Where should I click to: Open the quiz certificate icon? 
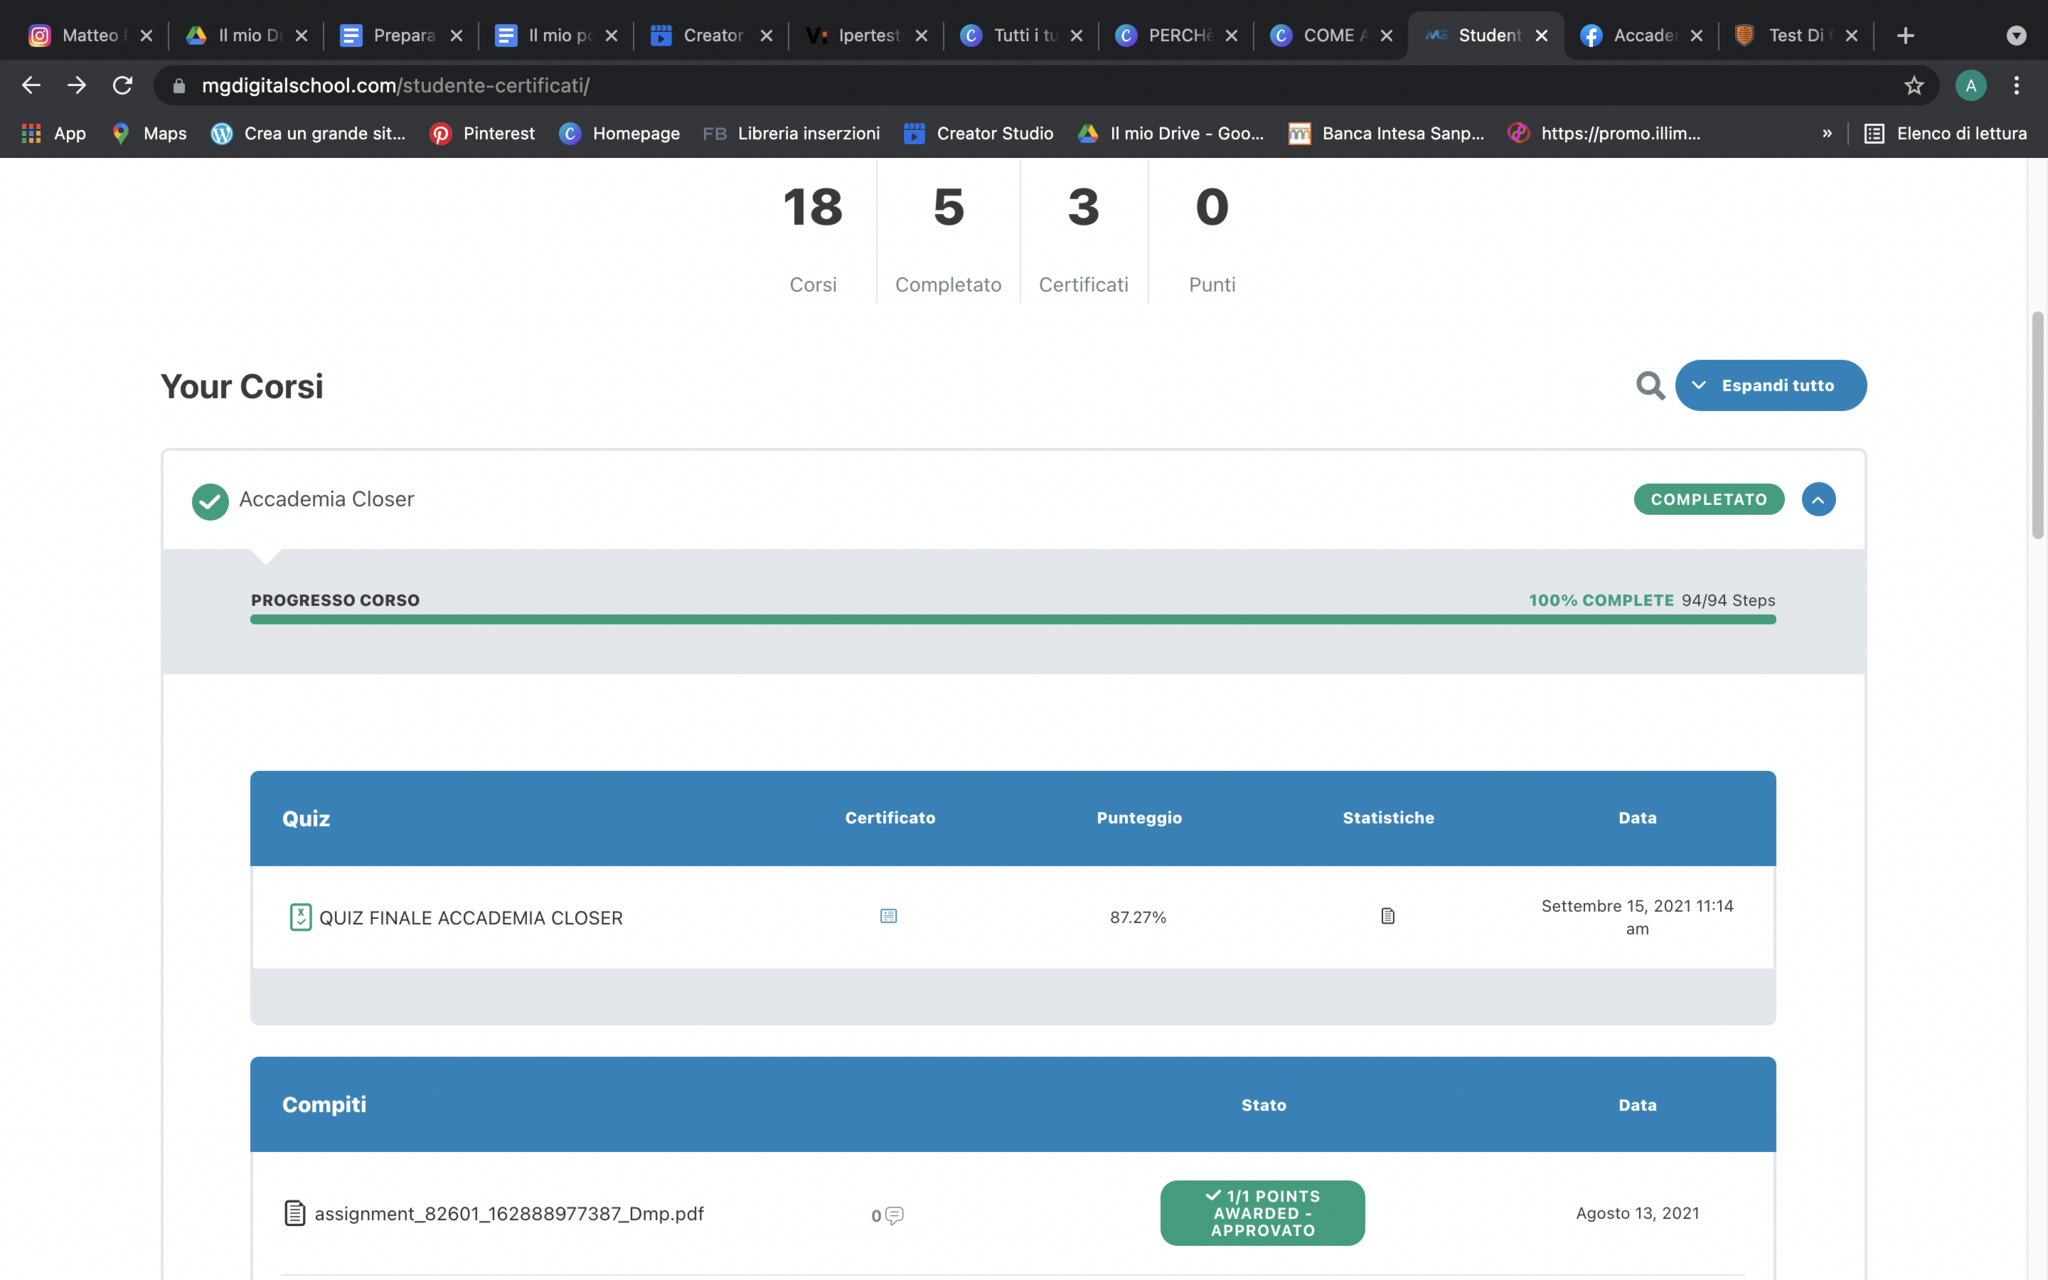click(888, 916)
